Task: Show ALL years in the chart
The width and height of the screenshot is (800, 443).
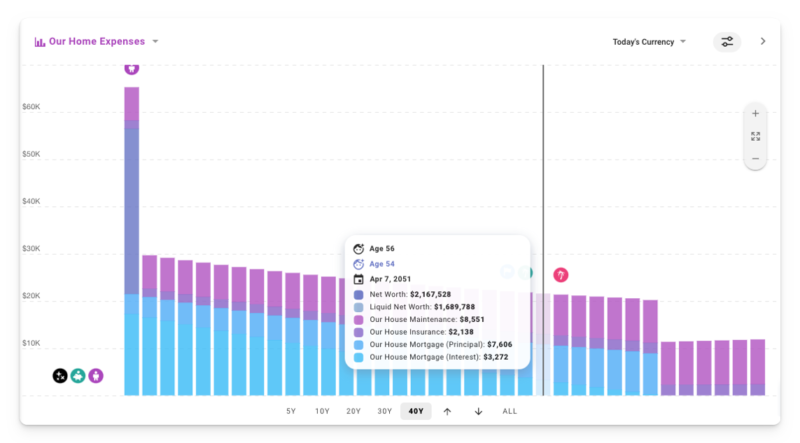Action: point(509,411)
